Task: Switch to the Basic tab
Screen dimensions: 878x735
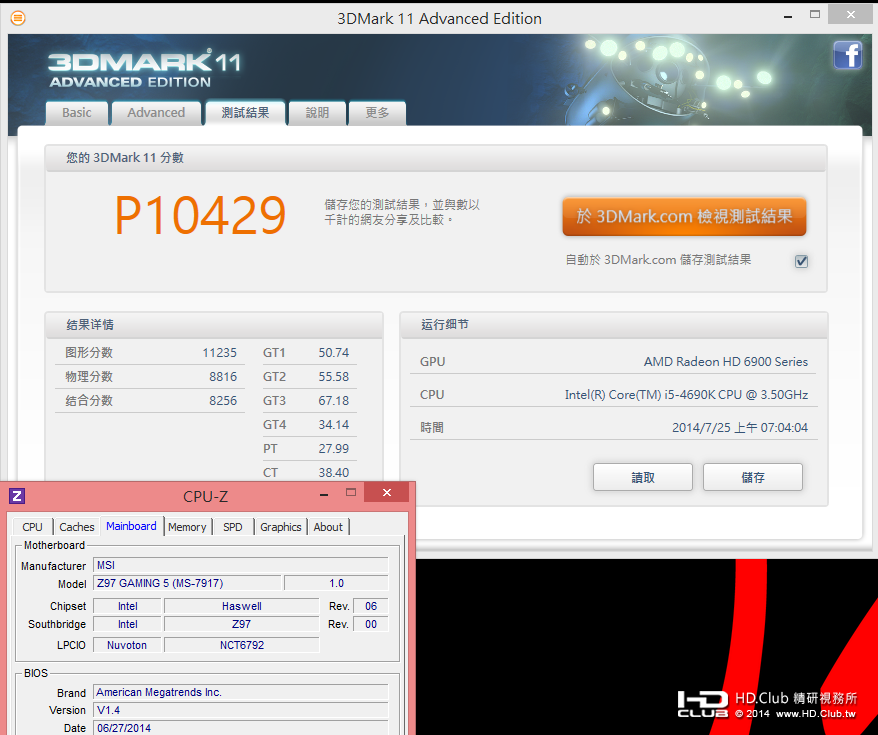Action: tap(77, 113)
